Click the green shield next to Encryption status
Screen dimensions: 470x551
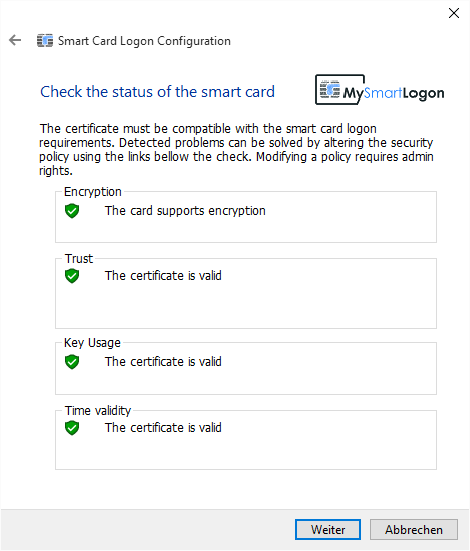point(72,211)
